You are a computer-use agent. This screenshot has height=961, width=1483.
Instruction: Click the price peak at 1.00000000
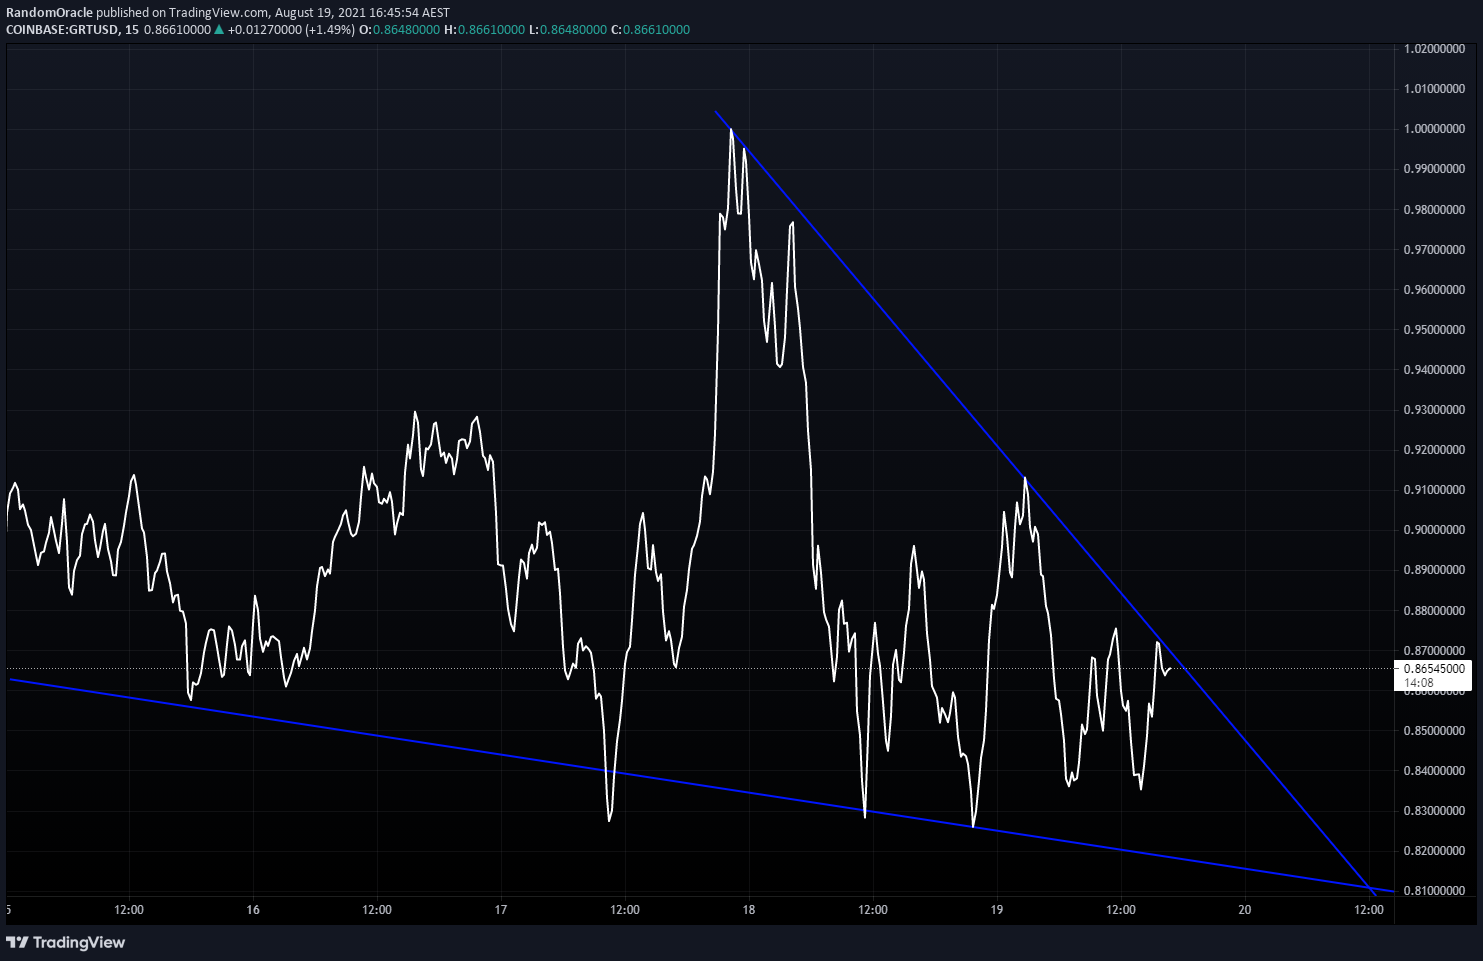tap(732, 129)
